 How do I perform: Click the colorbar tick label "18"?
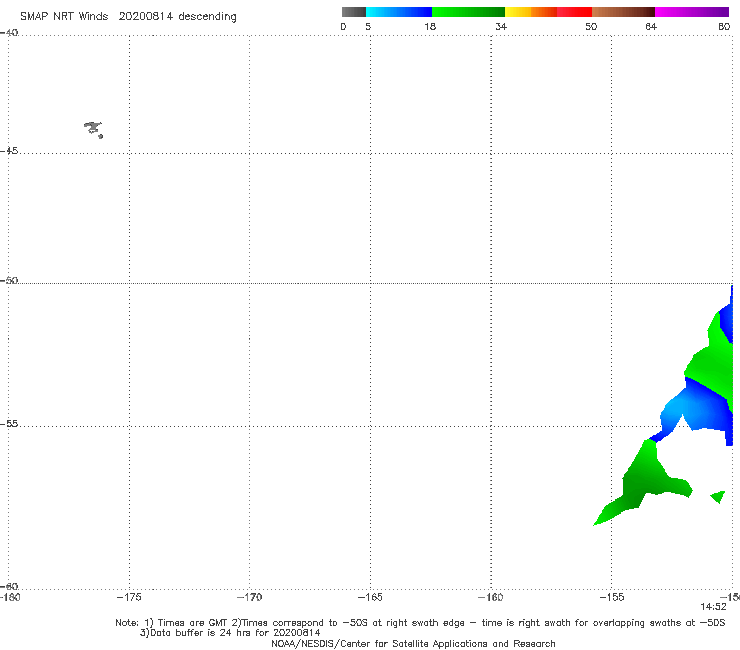430,26
